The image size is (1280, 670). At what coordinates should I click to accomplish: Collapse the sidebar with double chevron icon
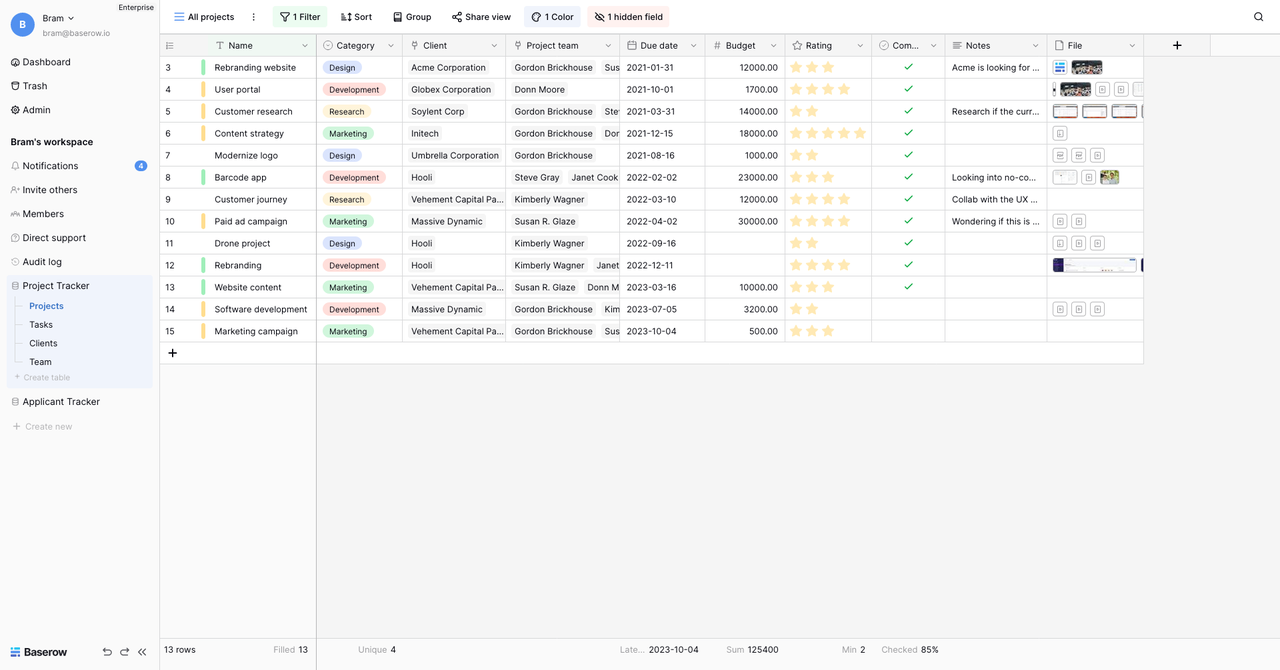coord(142,652)
